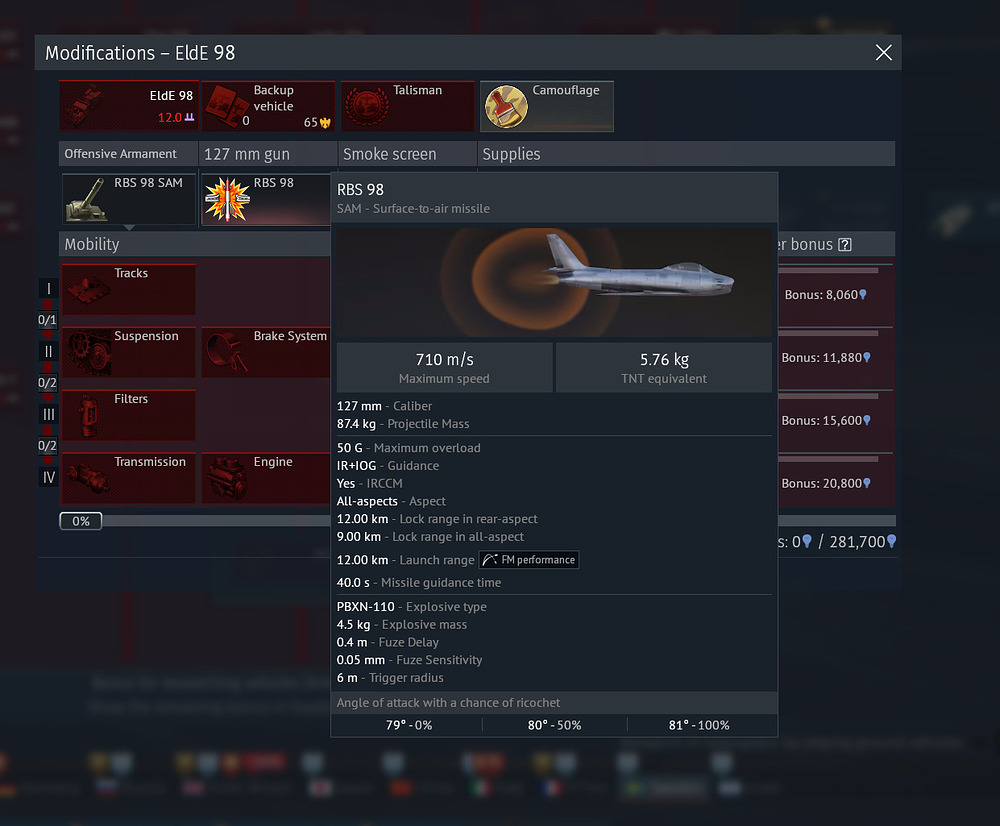This screenshot has width=1000, height=826.
Task: Select the Suspension modification icon
Action: (x=89, y=352)
